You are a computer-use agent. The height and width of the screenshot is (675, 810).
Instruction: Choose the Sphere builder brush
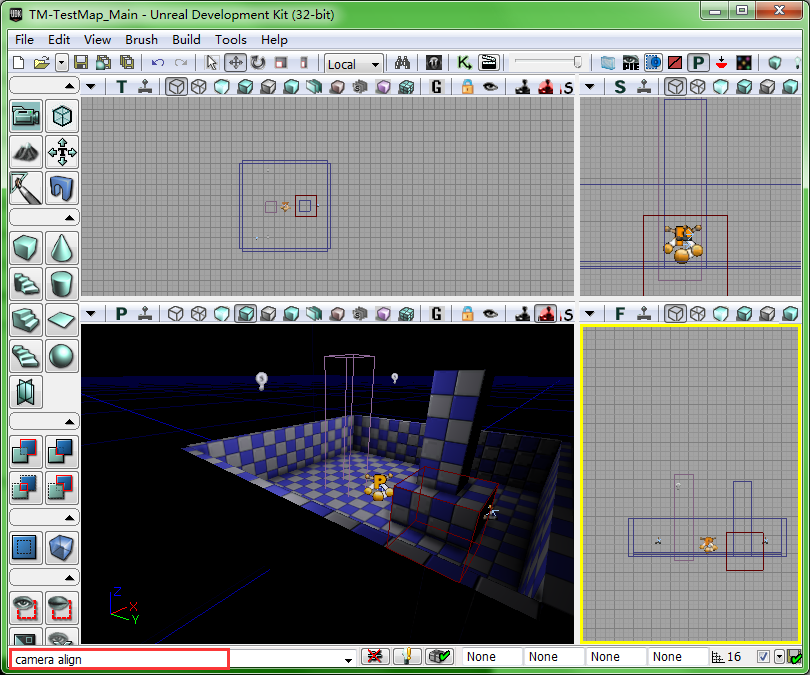[x=62, y=356]
